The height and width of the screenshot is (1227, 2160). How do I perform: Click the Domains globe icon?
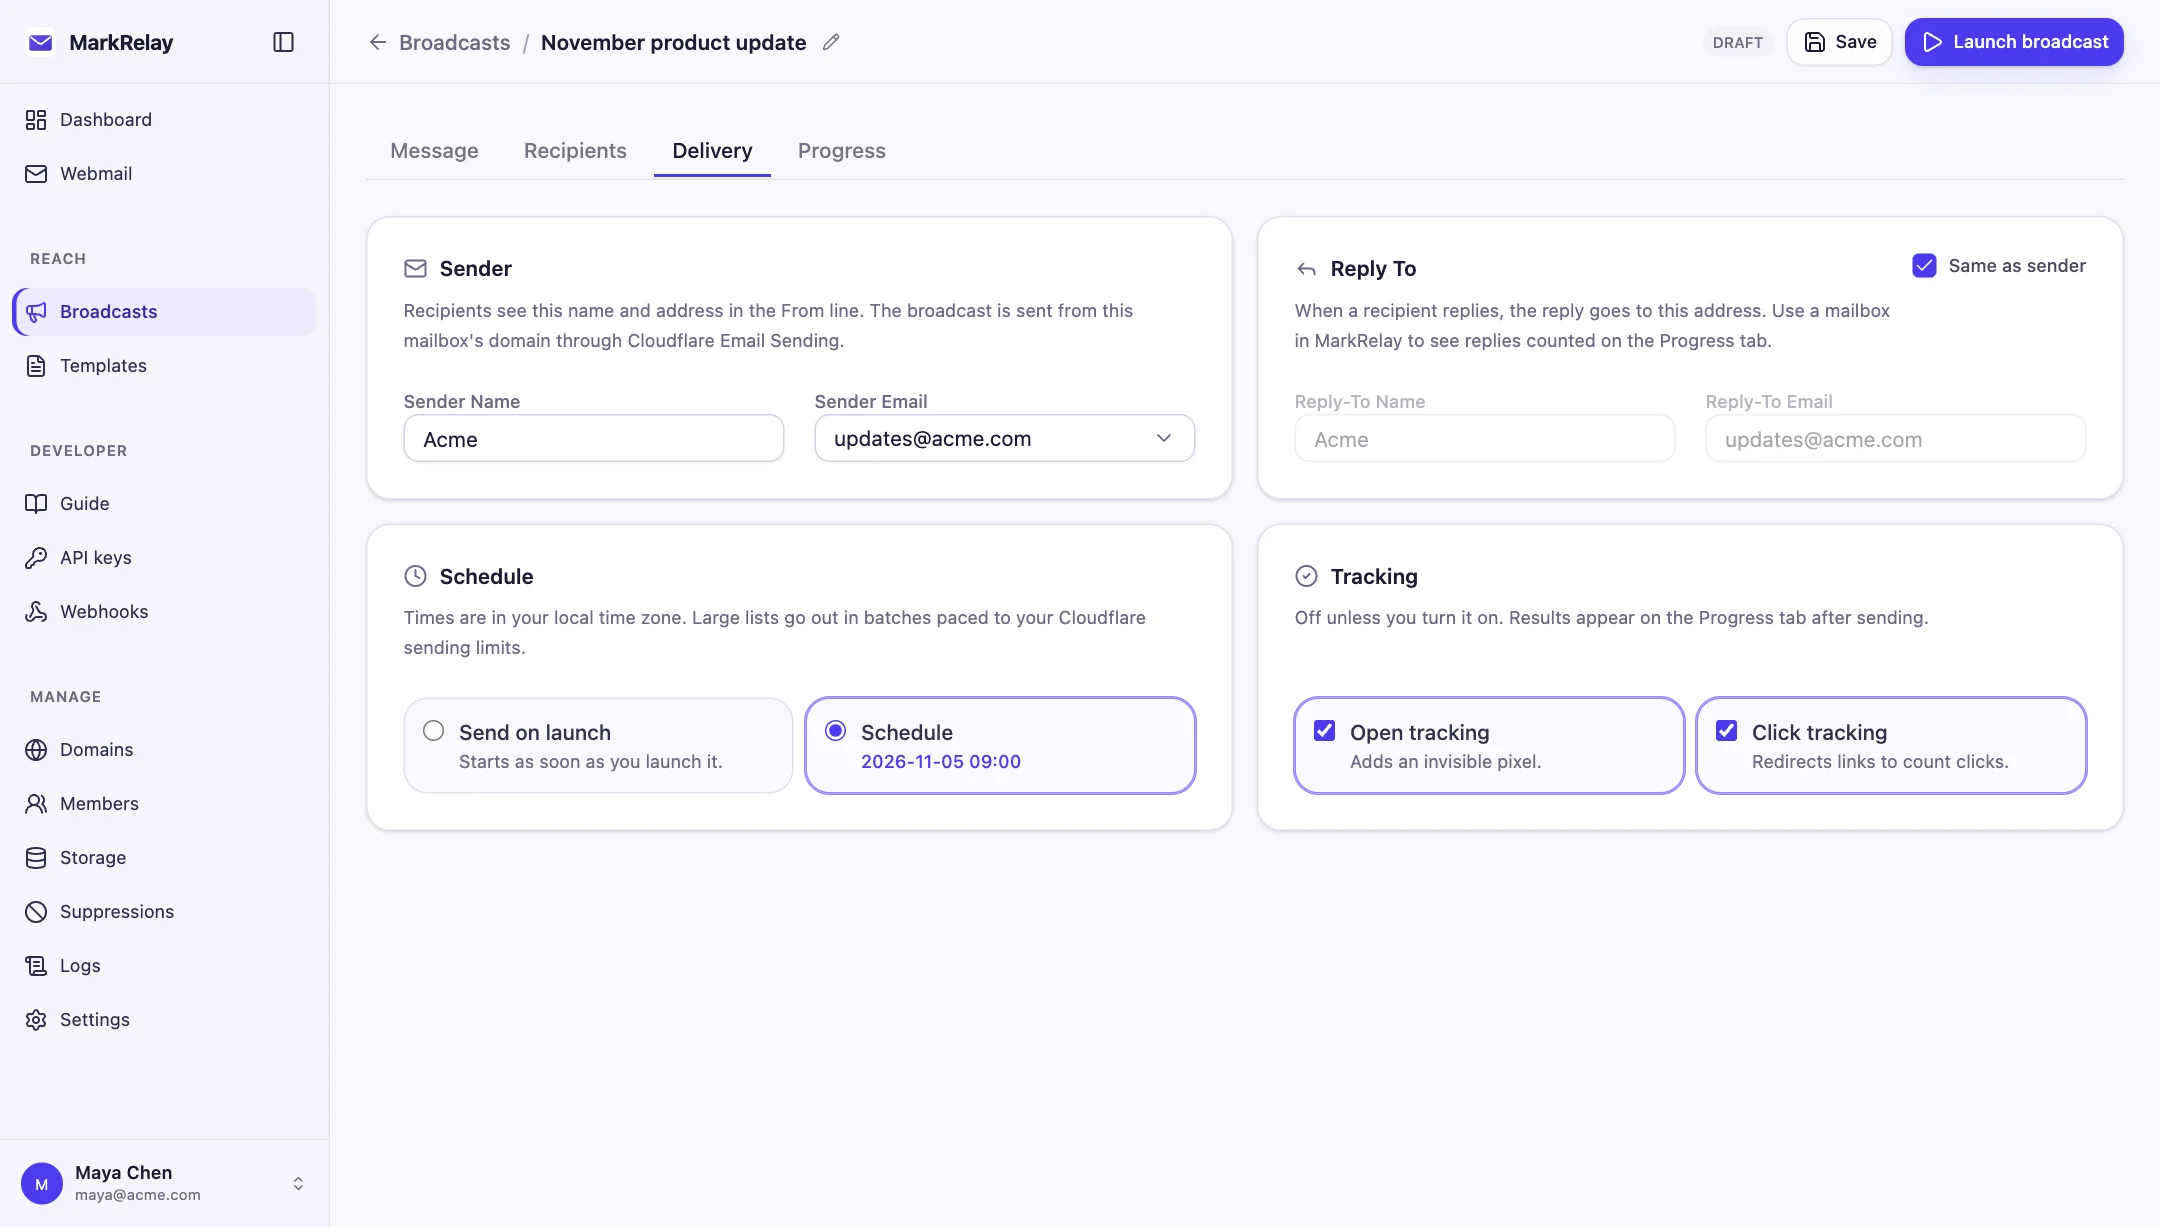click(36, 750)
